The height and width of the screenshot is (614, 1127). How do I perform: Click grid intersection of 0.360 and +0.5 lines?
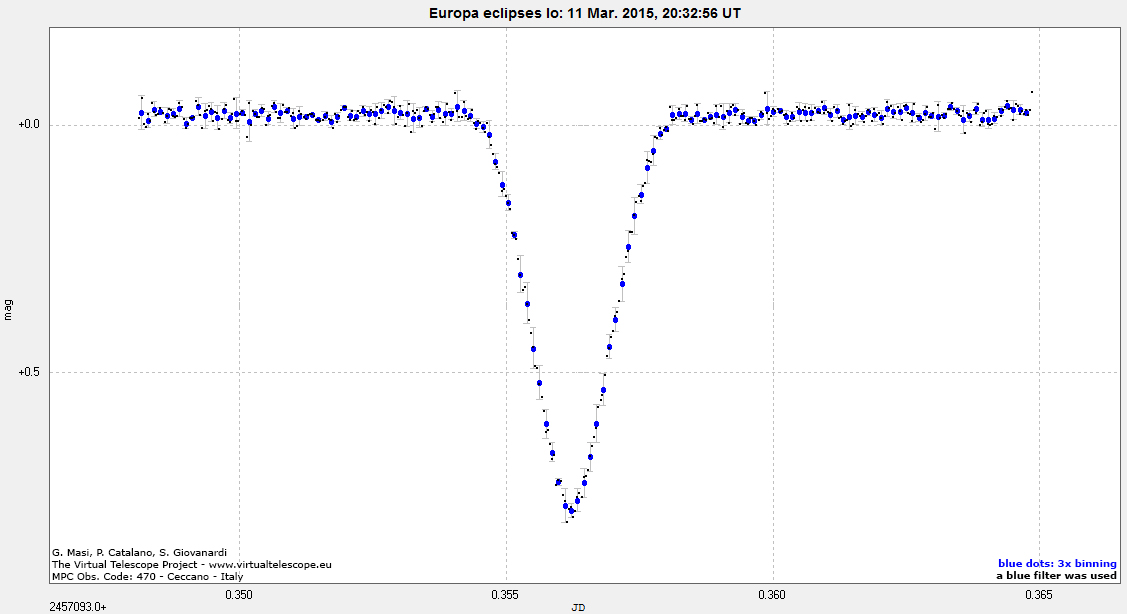773,372
